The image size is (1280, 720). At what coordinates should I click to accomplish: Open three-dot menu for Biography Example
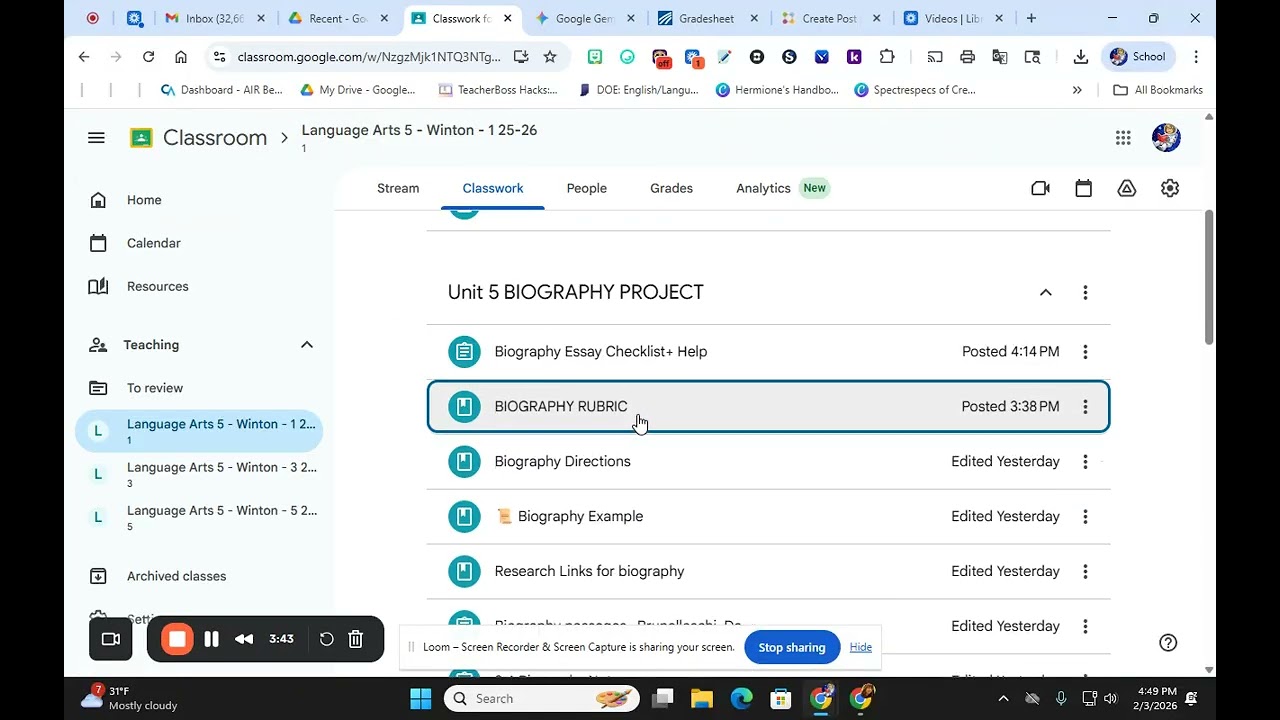pos(1085,516)
